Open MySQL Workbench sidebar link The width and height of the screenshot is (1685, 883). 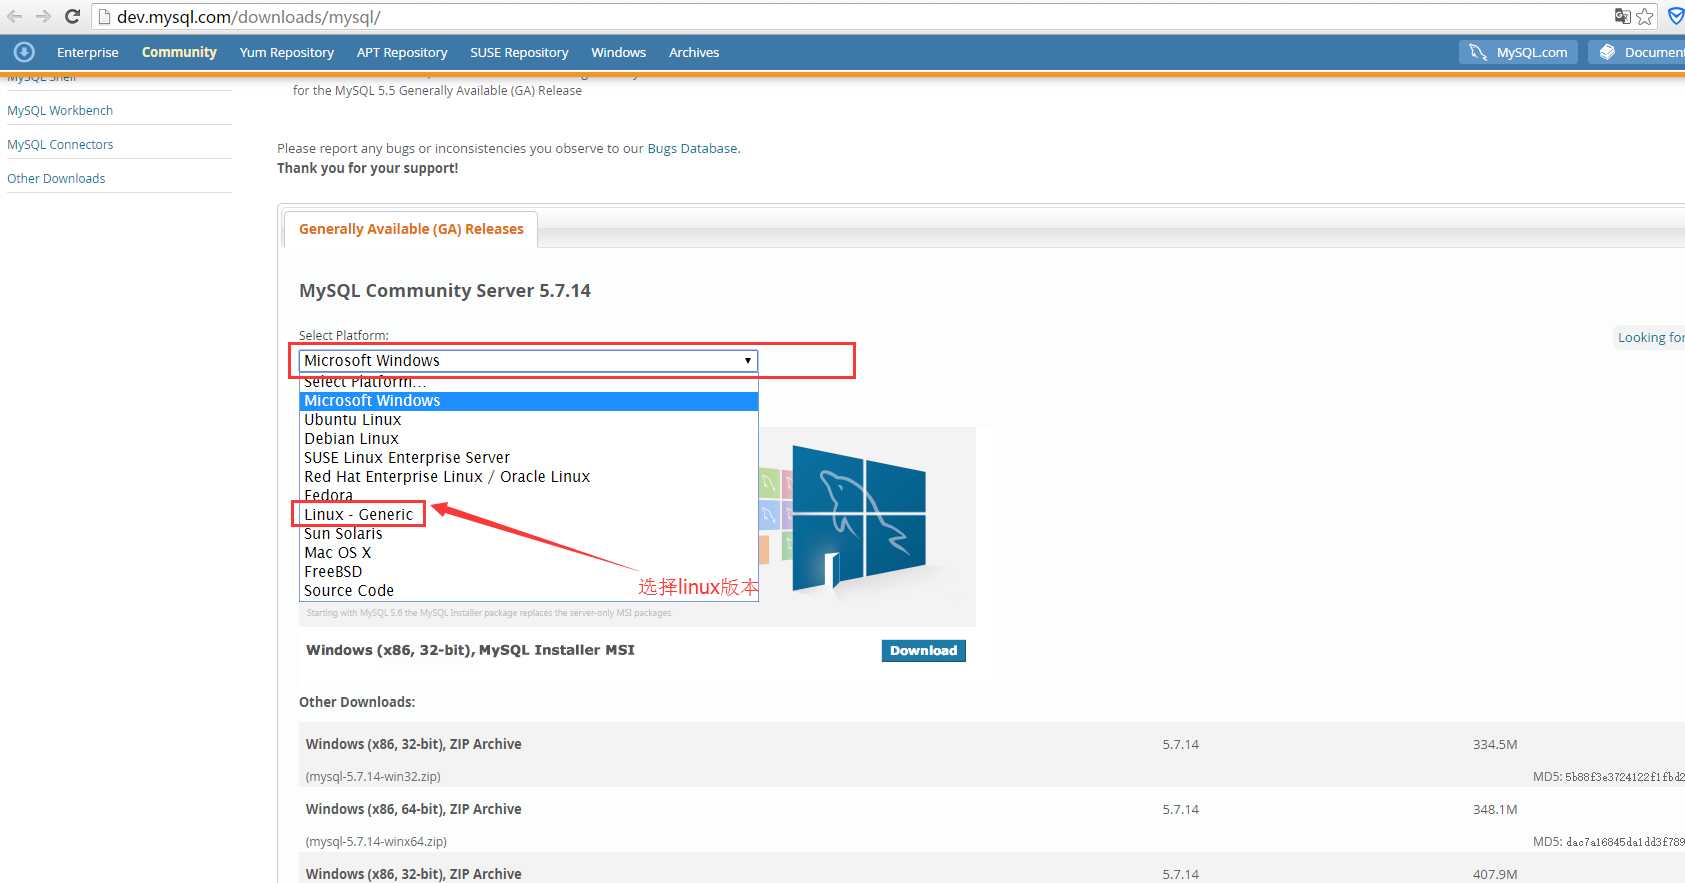click(x=60, y=110)
